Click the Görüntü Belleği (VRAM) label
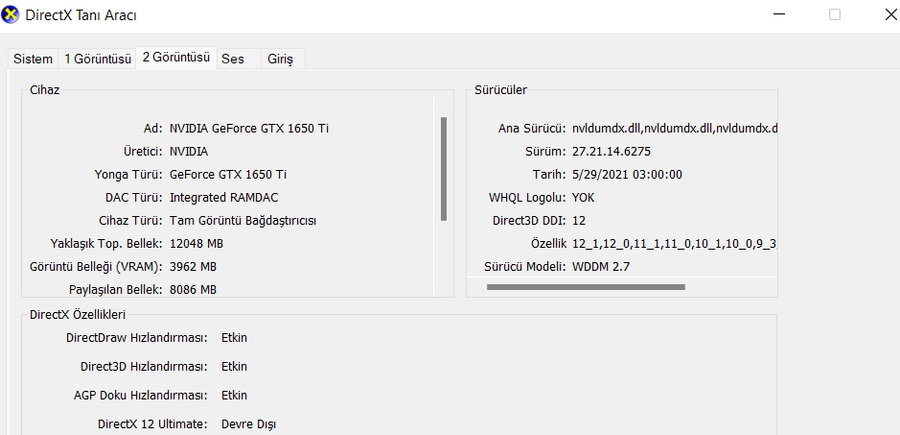 [96, 266]
